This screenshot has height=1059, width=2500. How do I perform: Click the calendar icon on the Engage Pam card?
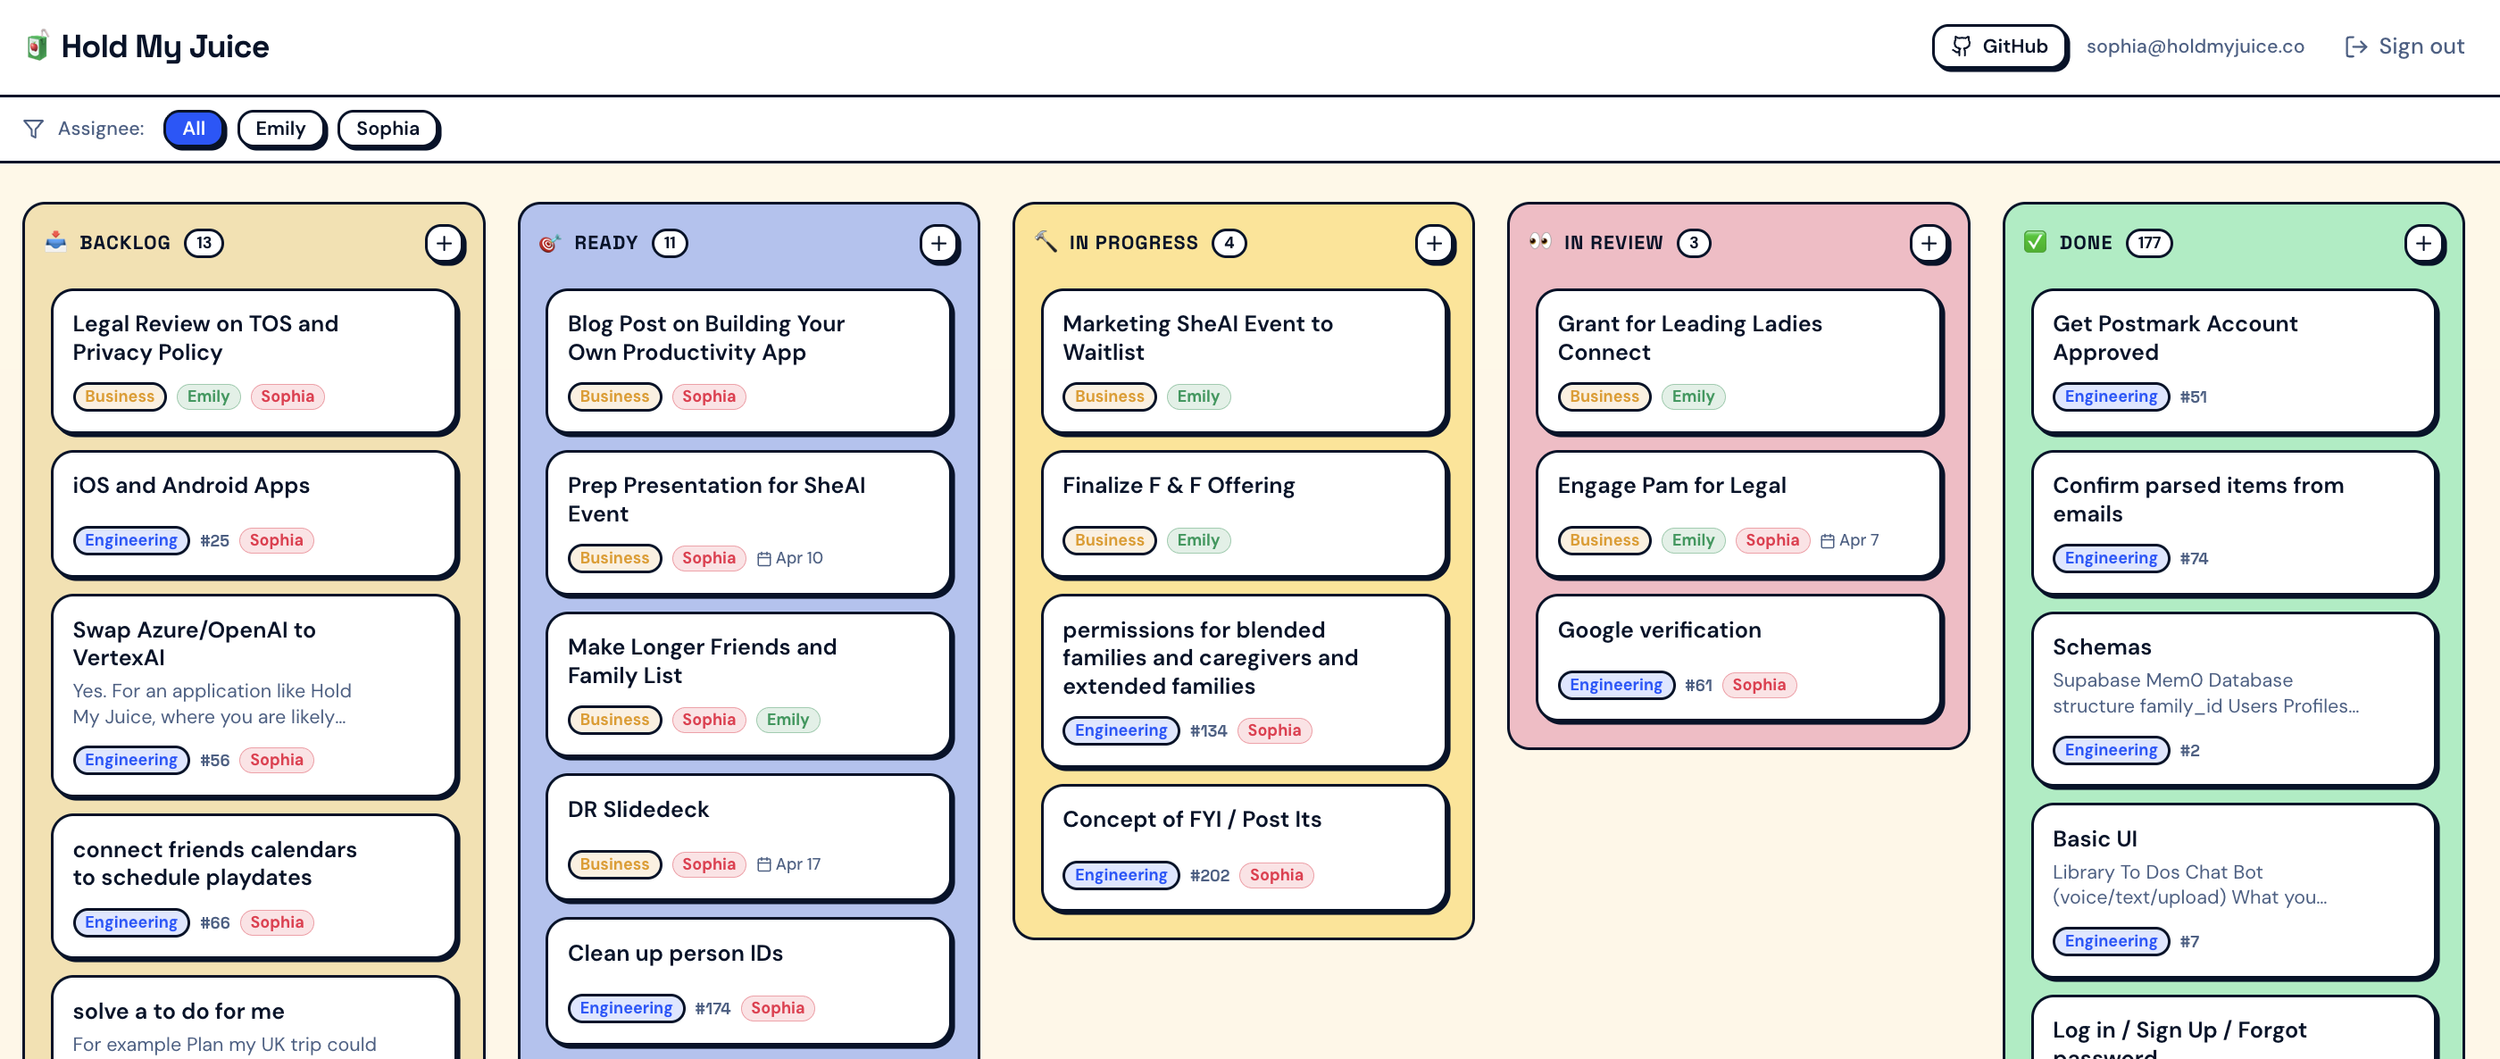click(x=1830, y=540)
